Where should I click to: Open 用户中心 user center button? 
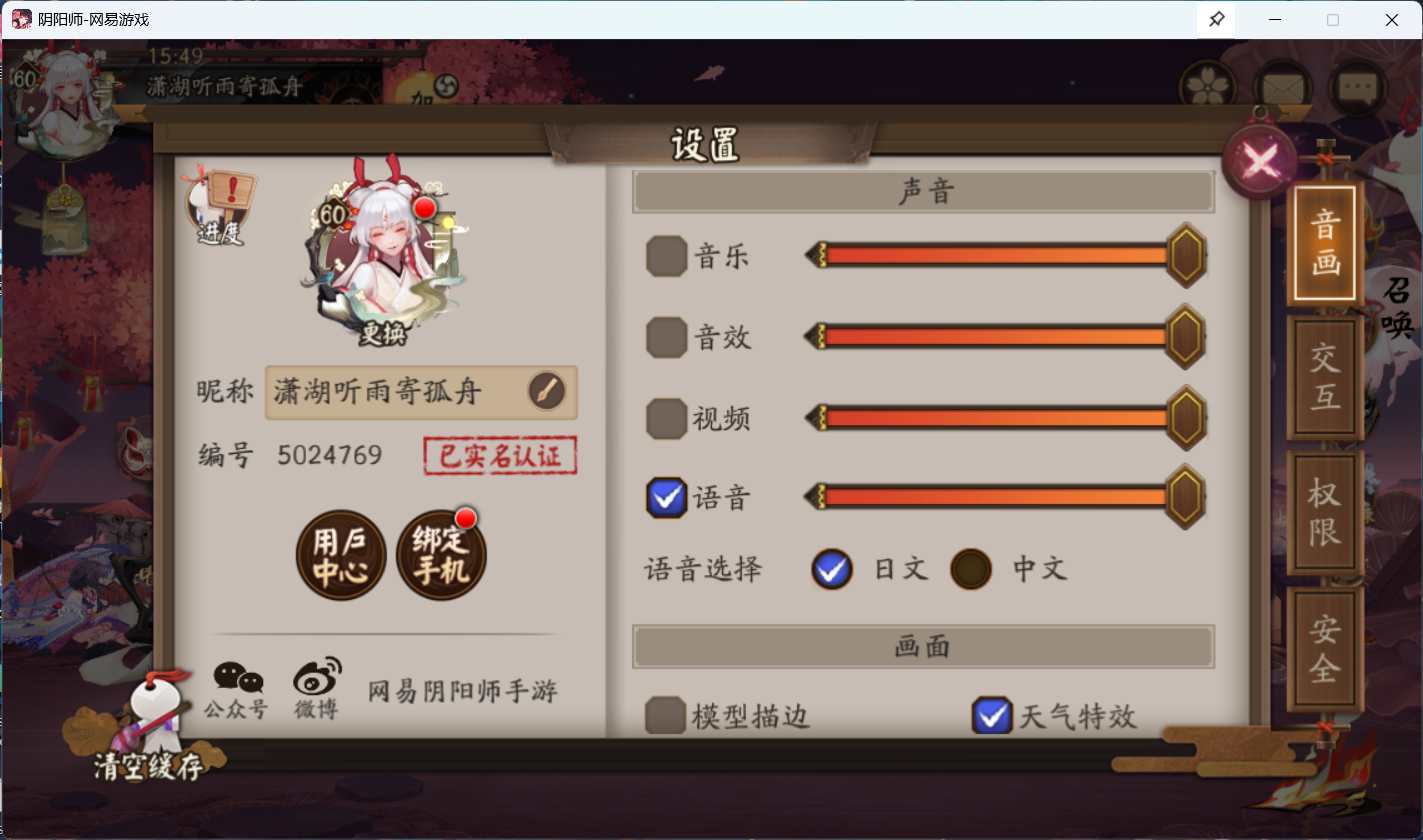[x=340, y=556]
